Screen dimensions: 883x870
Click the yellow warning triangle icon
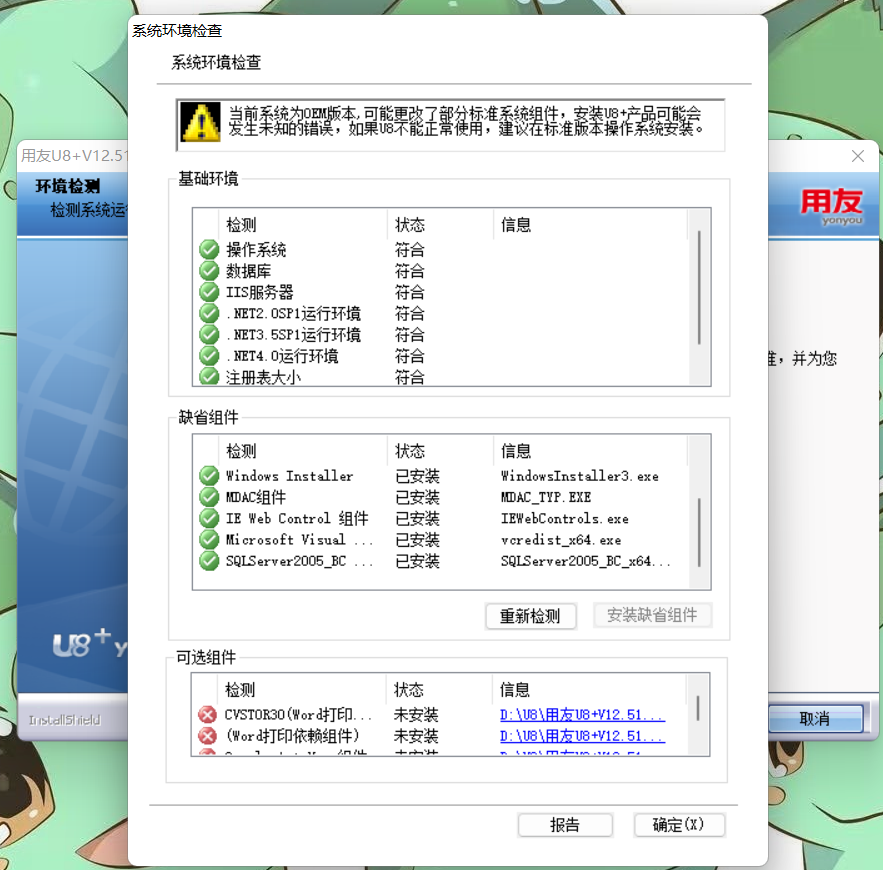point(200,122)
